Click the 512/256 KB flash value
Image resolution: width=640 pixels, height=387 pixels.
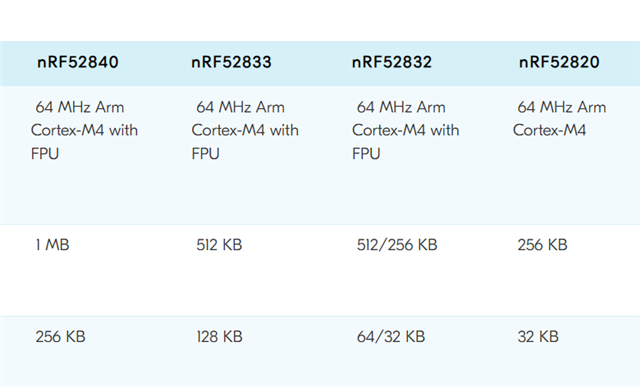tap(397, 245)
